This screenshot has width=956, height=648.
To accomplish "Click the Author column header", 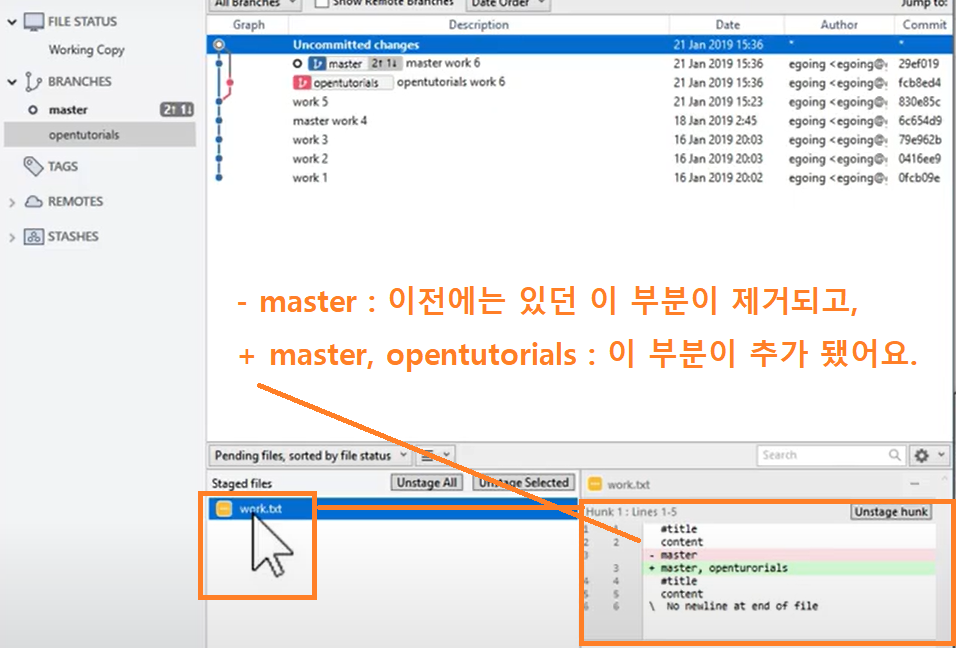I will click(839, 25).
